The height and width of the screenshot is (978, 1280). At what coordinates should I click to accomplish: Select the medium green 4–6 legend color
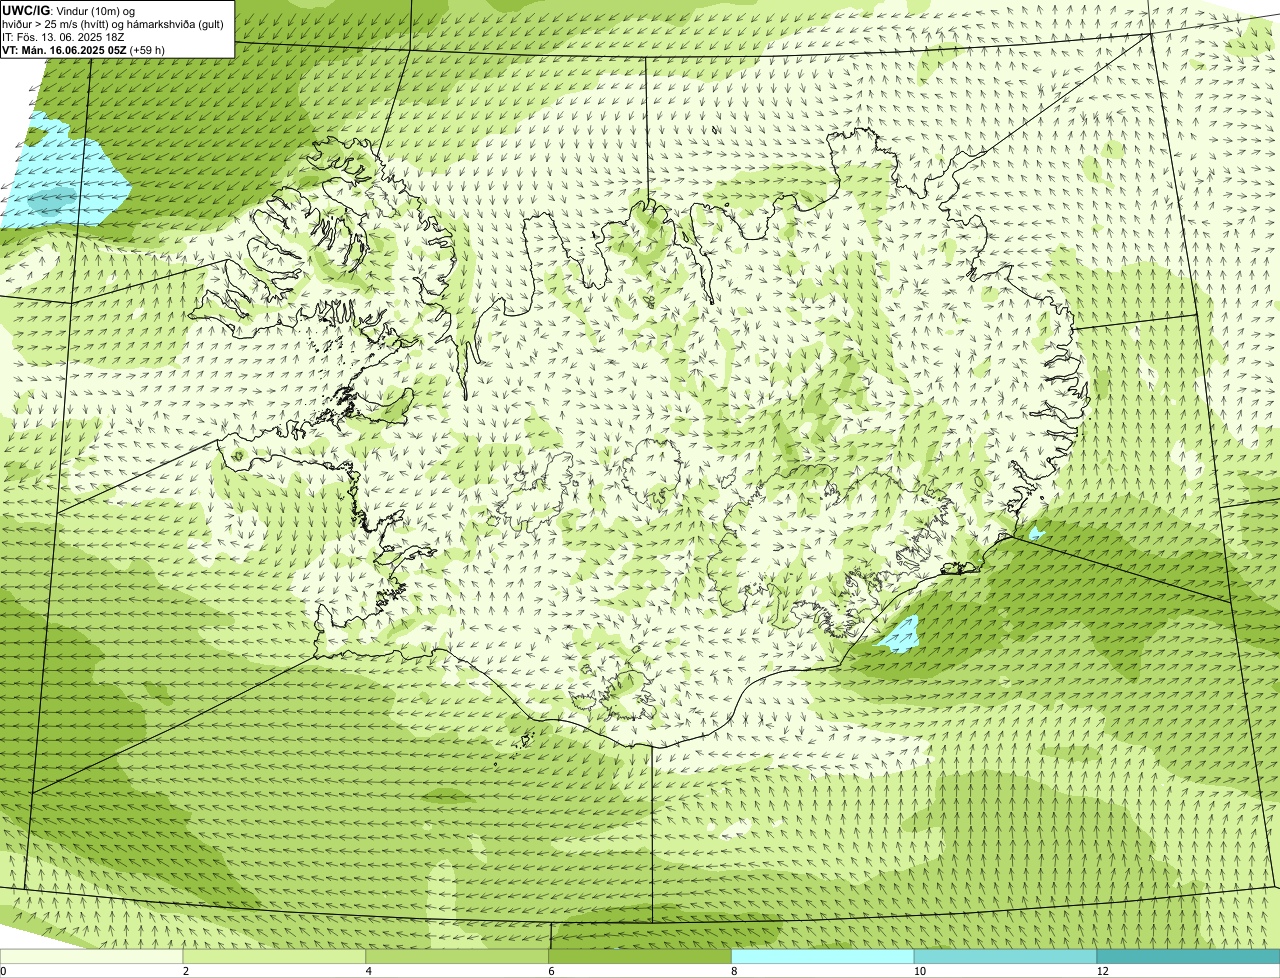(458, 956)
